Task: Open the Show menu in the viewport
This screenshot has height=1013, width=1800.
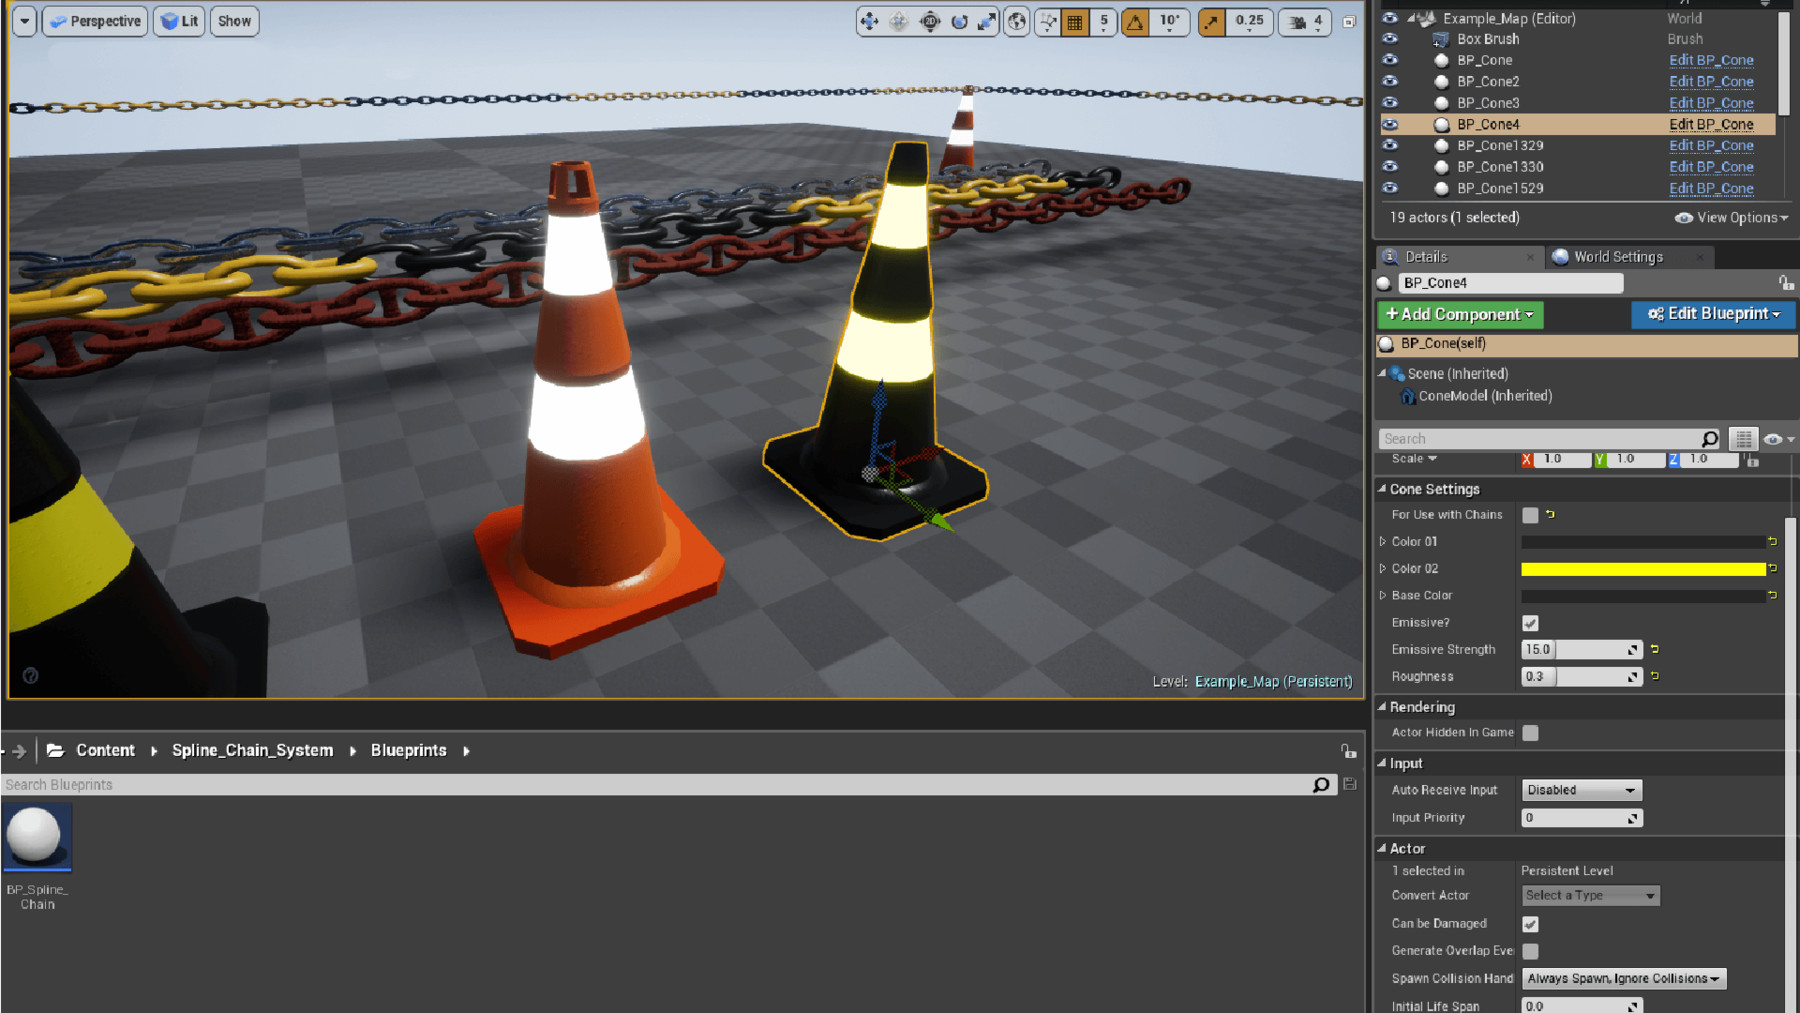Action: click(x=234, y=20)
